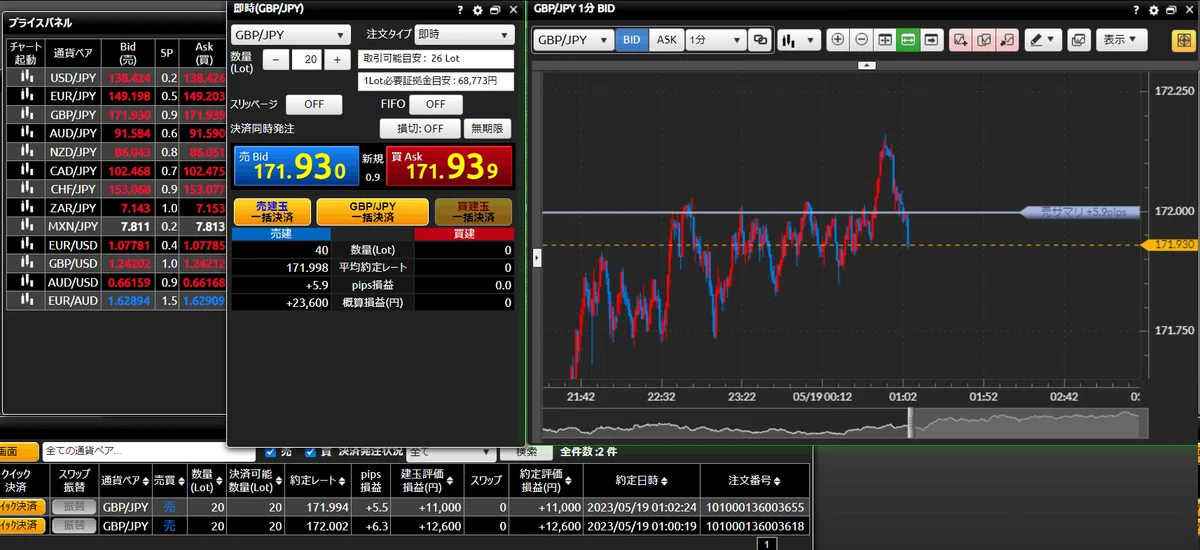Click 無期限 expiry button
1200x550 pixels.
(x=488, y=129)
